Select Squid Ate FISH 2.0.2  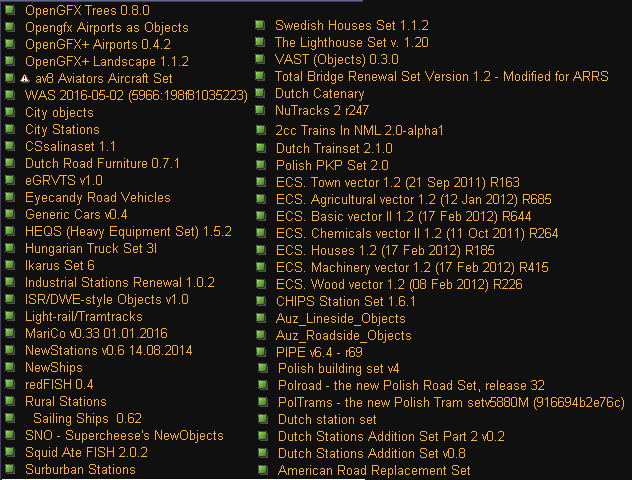click(x=86, y=452)
